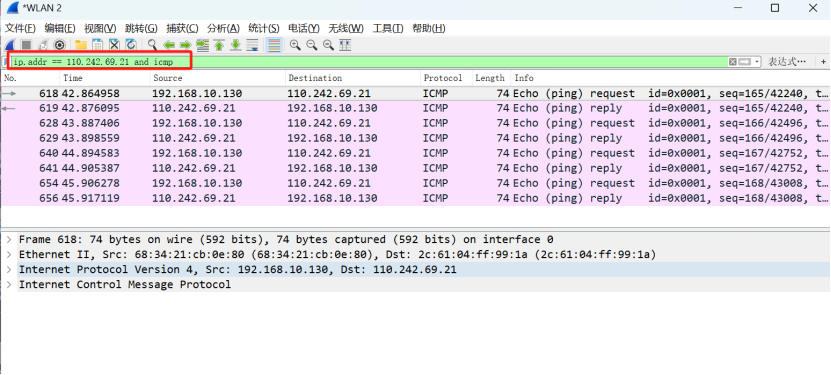The height and width of the screenshot is (375, 831).
Task: Clear the display filter with X button
Action: (732, 62)
